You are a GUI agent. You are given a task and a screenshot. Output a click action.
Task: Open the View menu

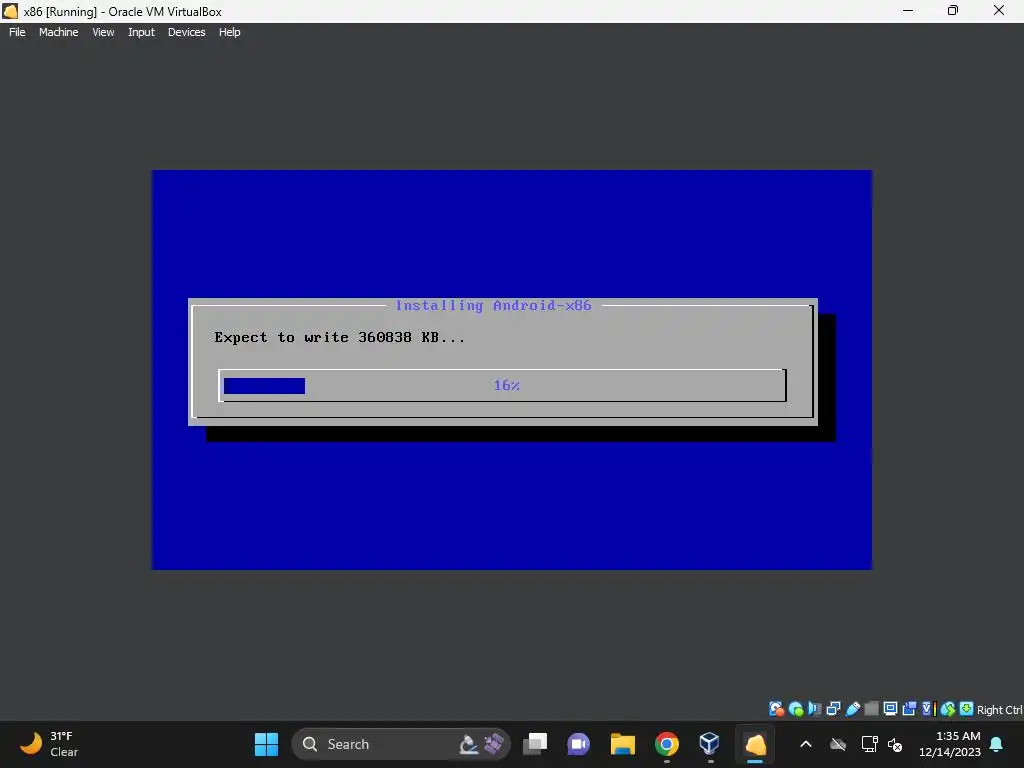[103, 32]
